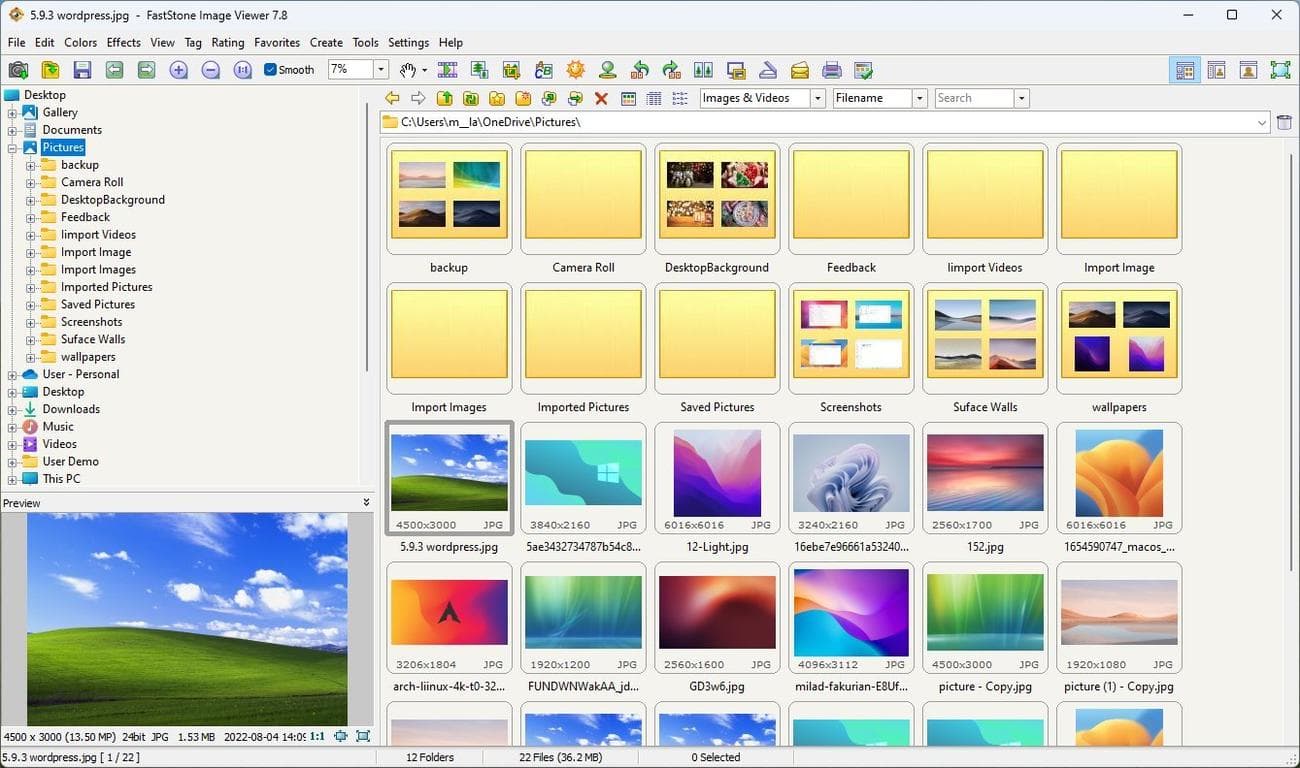Click the Acquire from scanner icon
Screen dimensions: 1300x768
(767, 70)
